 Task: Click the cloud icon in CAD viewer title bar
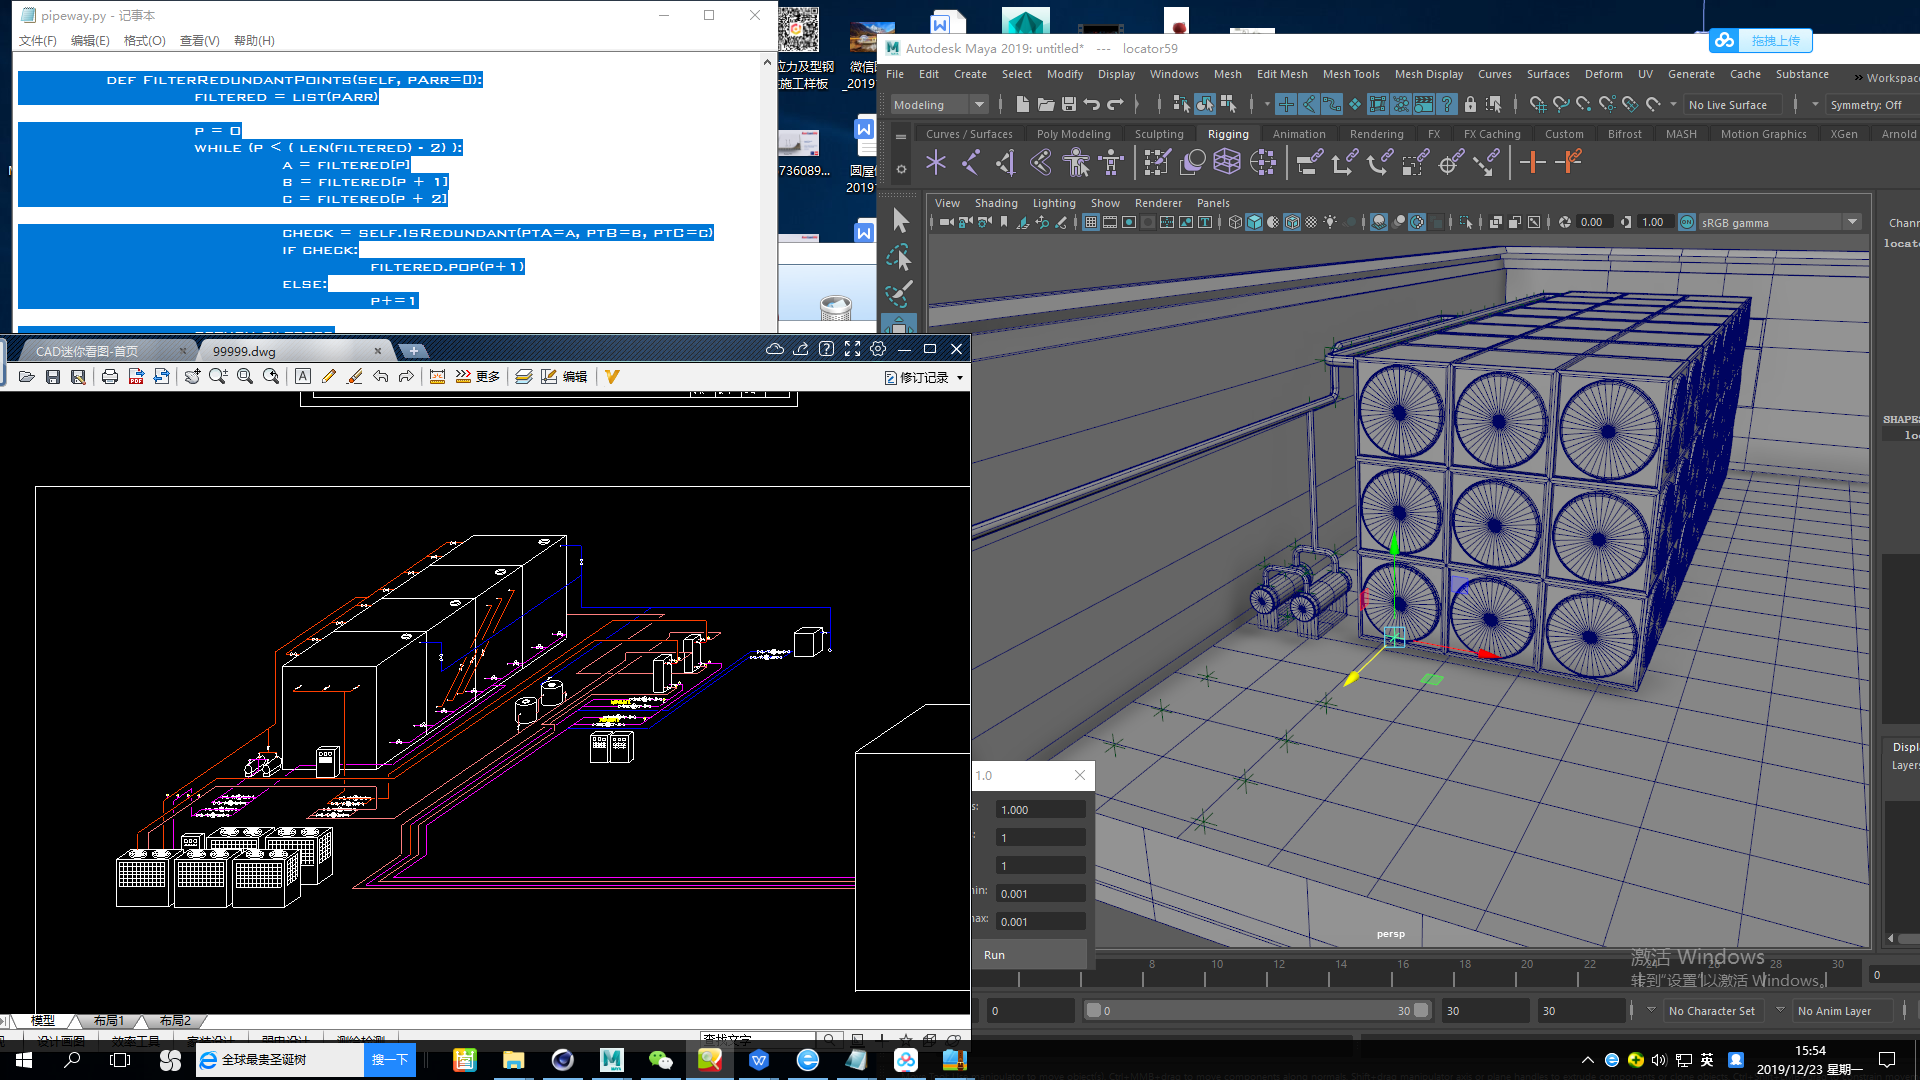click(x=775, y=349)
